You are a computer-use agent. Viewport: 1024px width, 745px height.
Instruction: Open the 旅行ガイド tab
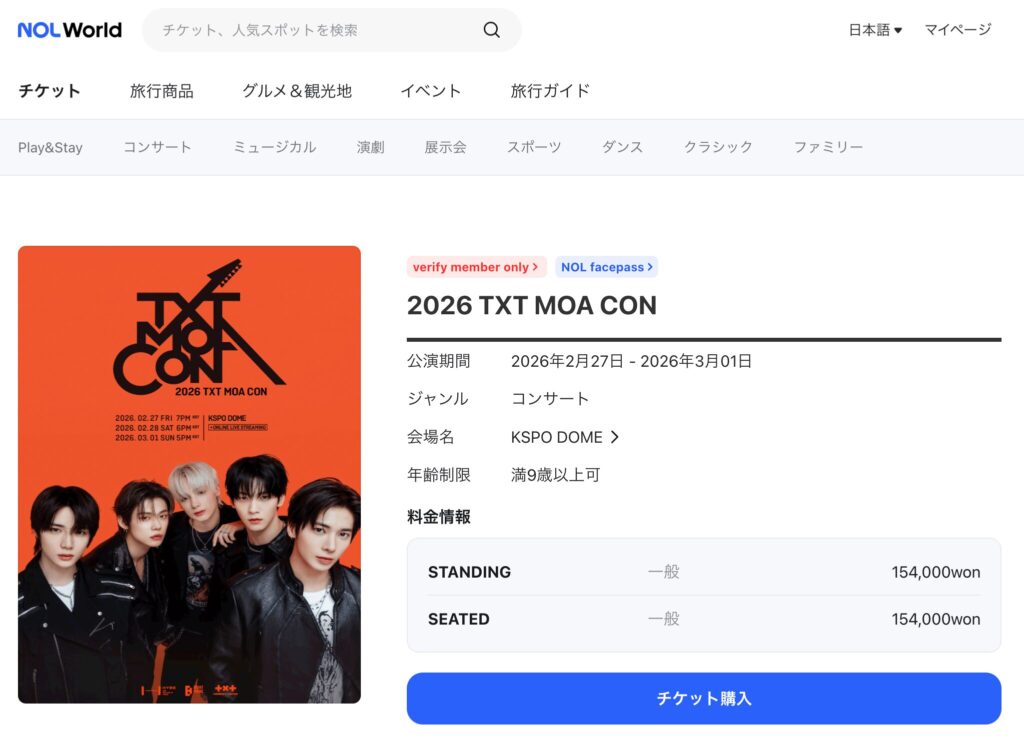[550, 91]
